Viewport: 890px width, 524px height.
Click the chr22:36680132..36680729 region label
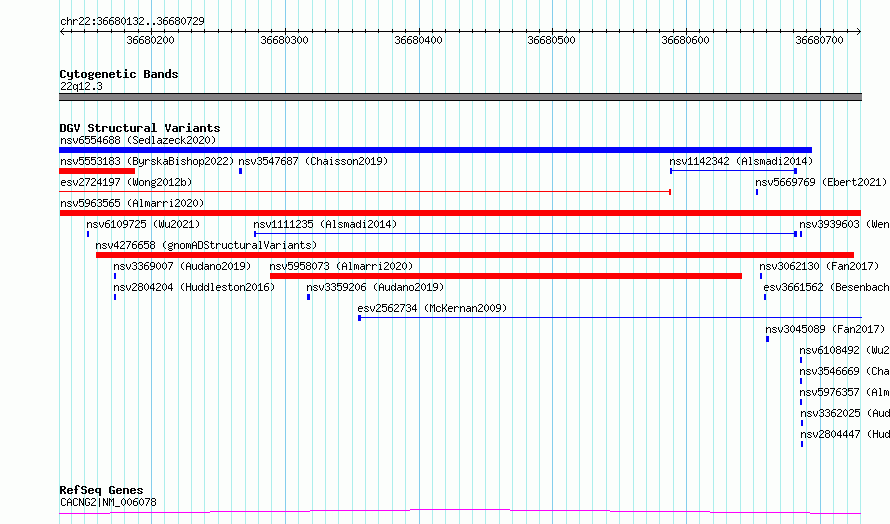[x=132, y=21]
